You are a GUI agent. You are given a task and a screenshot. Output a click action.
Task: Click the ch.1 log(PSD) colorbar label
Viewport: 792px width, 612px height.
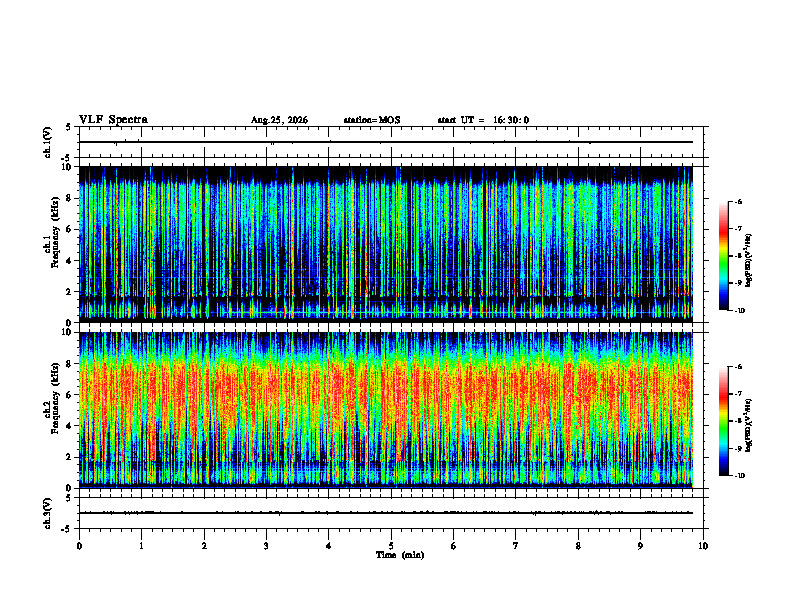pos(748,260)
